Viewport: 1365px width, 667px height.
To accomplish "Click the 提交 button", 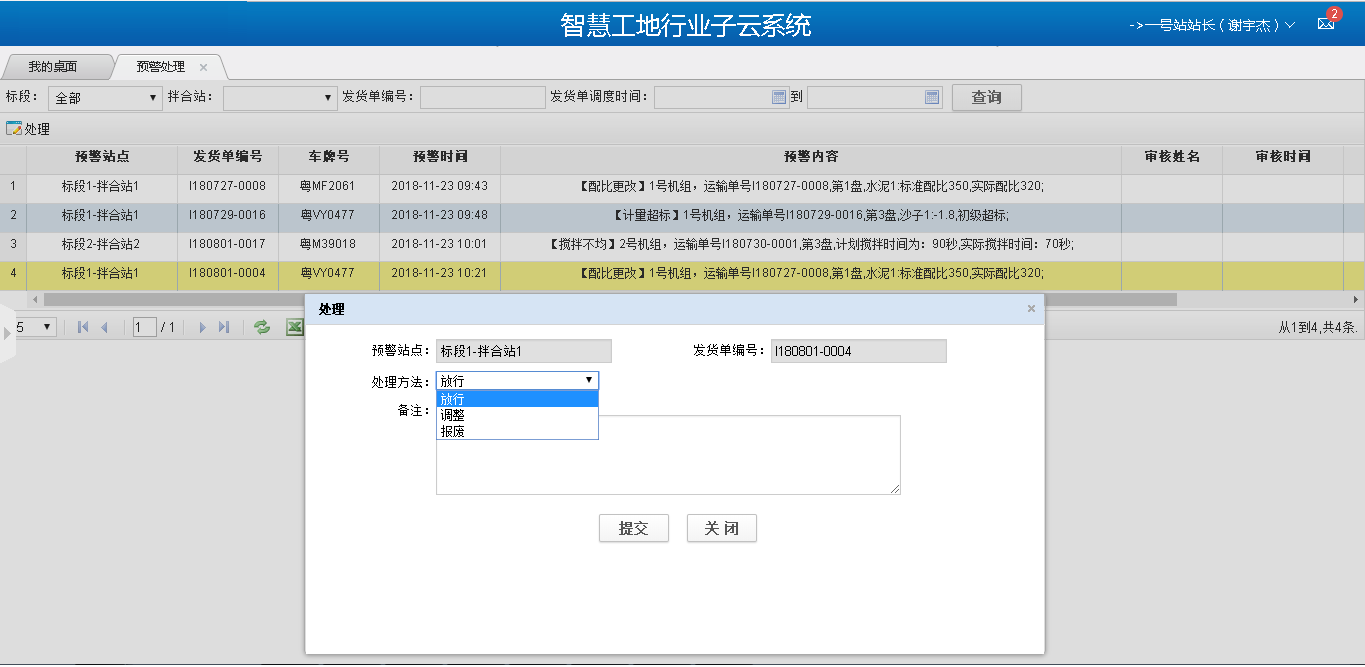I will (634, 528).
